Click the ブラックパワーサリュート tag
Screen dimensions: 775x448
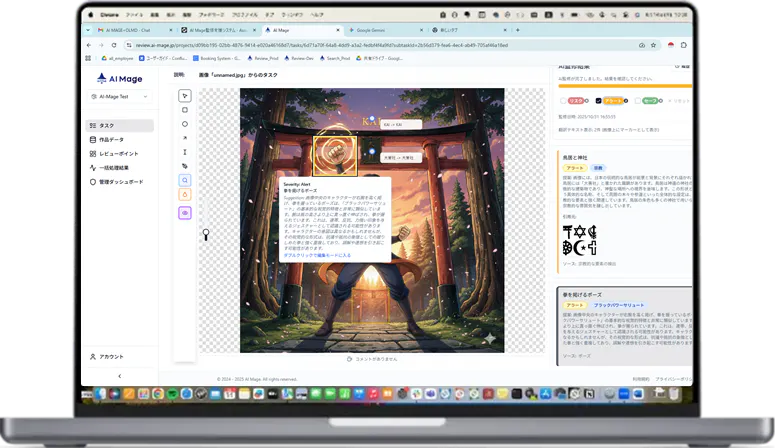click(619, 306)
